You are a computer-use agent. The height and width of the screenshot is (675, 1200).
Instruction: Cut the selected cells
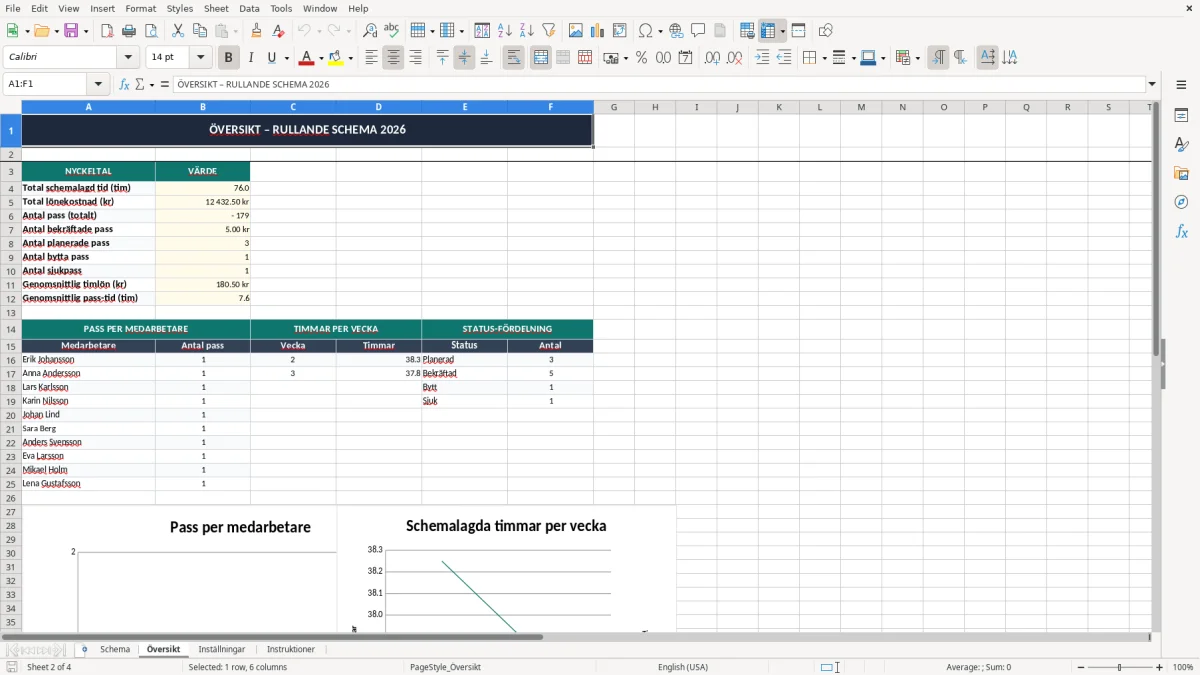(178, 31)
